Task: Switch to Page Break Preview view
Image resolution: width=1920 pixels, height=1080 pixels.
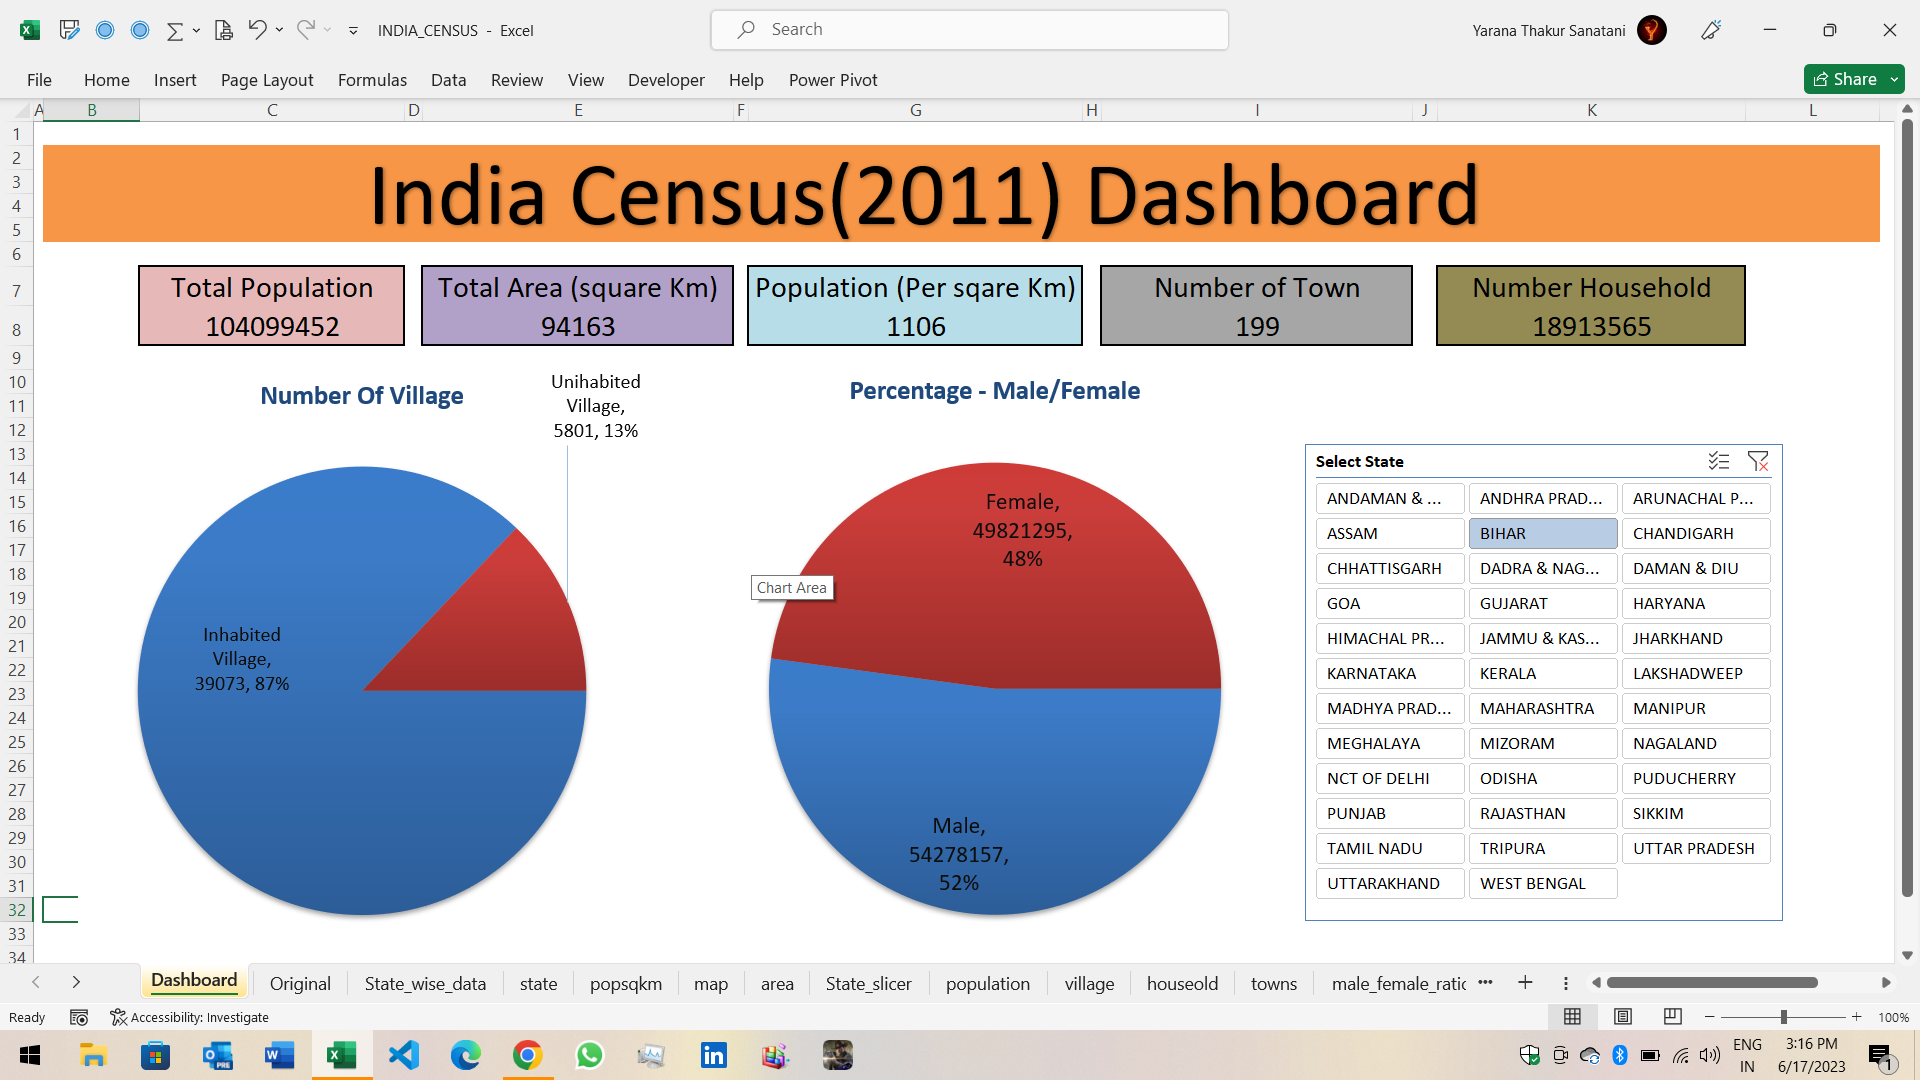Action: [x=1672, y=1017]
